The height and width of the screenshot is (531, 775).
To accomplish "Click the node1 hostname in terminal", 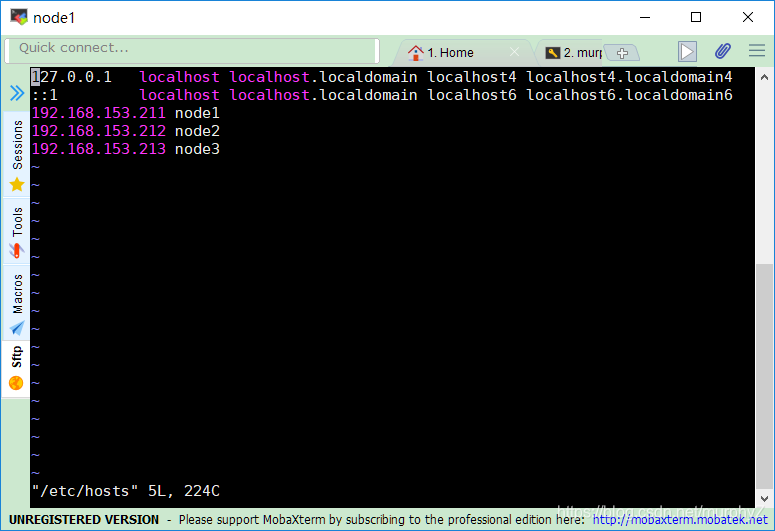I will tap(197, 113).
